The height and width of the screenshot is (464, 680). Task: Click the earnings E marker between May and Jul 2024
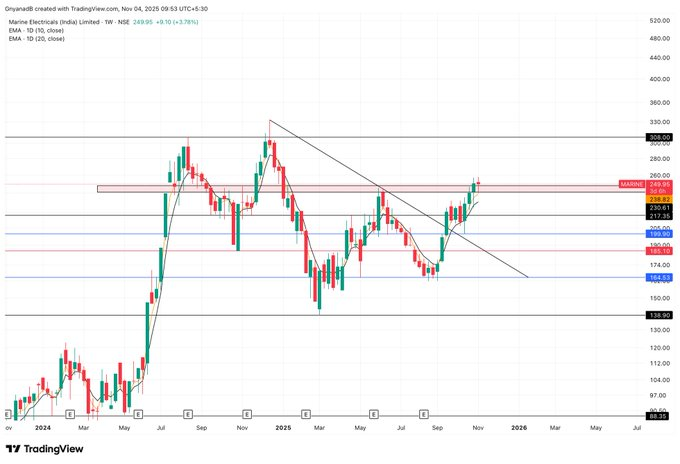tap(138, 415)
